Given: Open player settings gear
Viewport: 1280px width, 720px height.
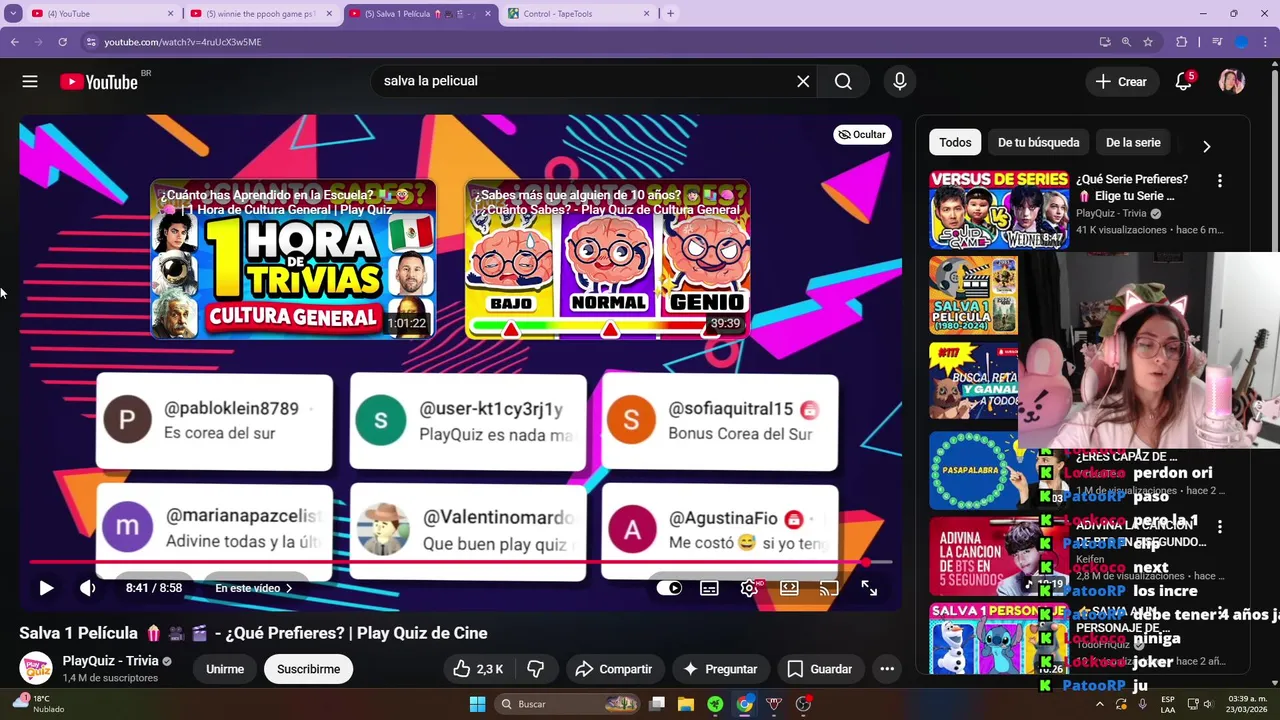Looking at the screenshot, I should point(749,588).
